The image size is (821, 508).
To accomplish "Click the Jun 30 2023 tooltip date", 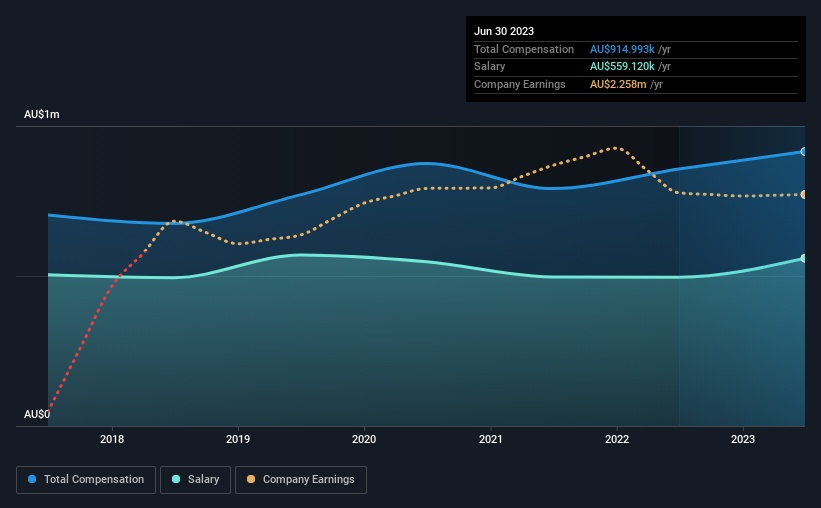I will [x=504, y=31].
